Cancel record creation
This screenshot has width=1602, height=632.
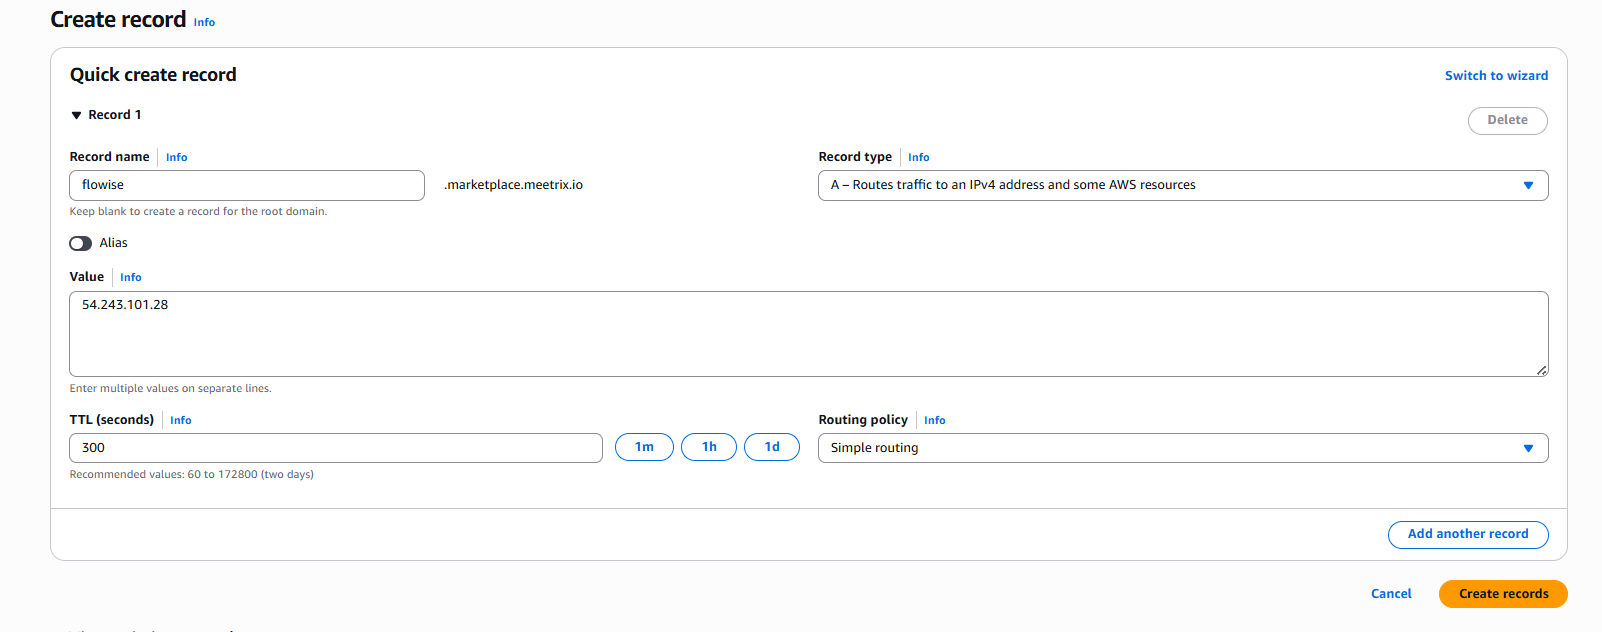point(1391,594)
